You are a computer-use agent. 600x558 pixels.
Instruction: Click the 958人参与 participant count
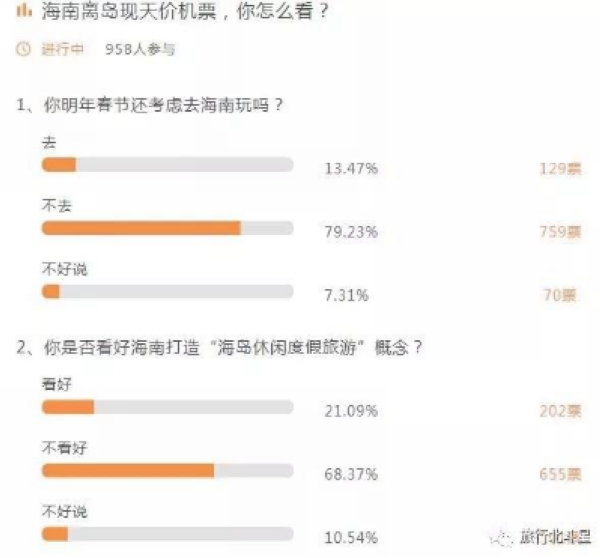click(145, 50)
